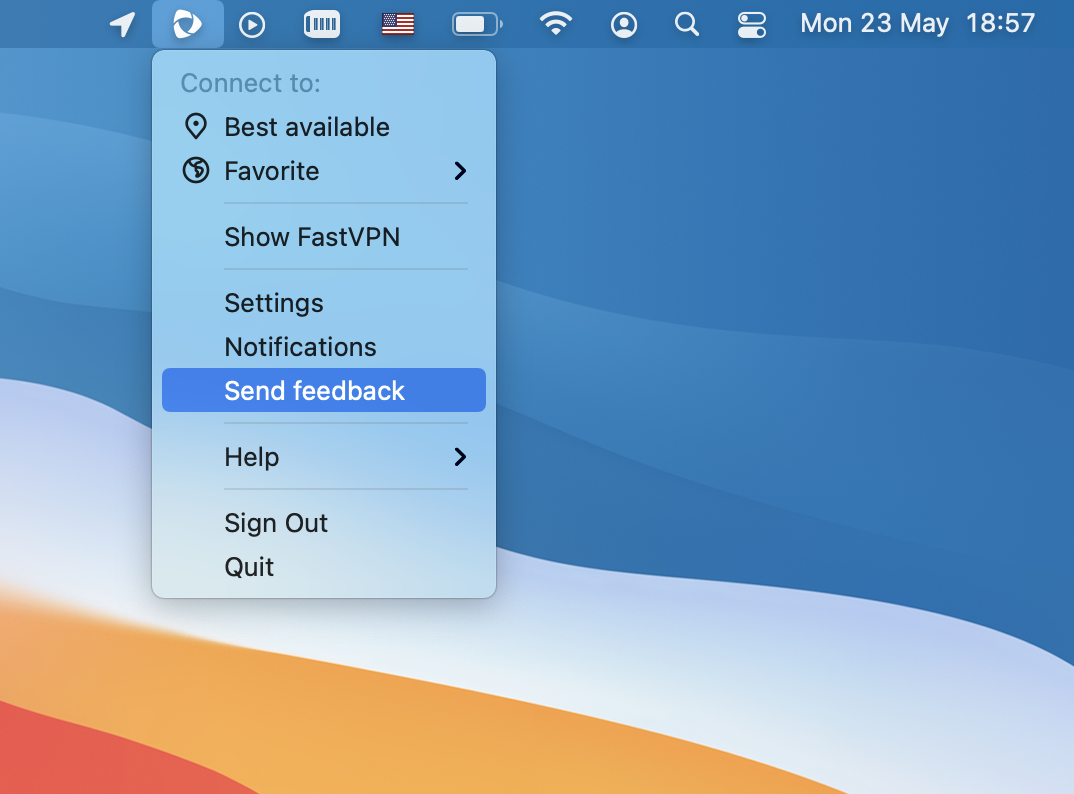Viewport: 1074px width, 794px height.
Task: Expand the Help submenu chevron
Action: [x=460, y=457]
